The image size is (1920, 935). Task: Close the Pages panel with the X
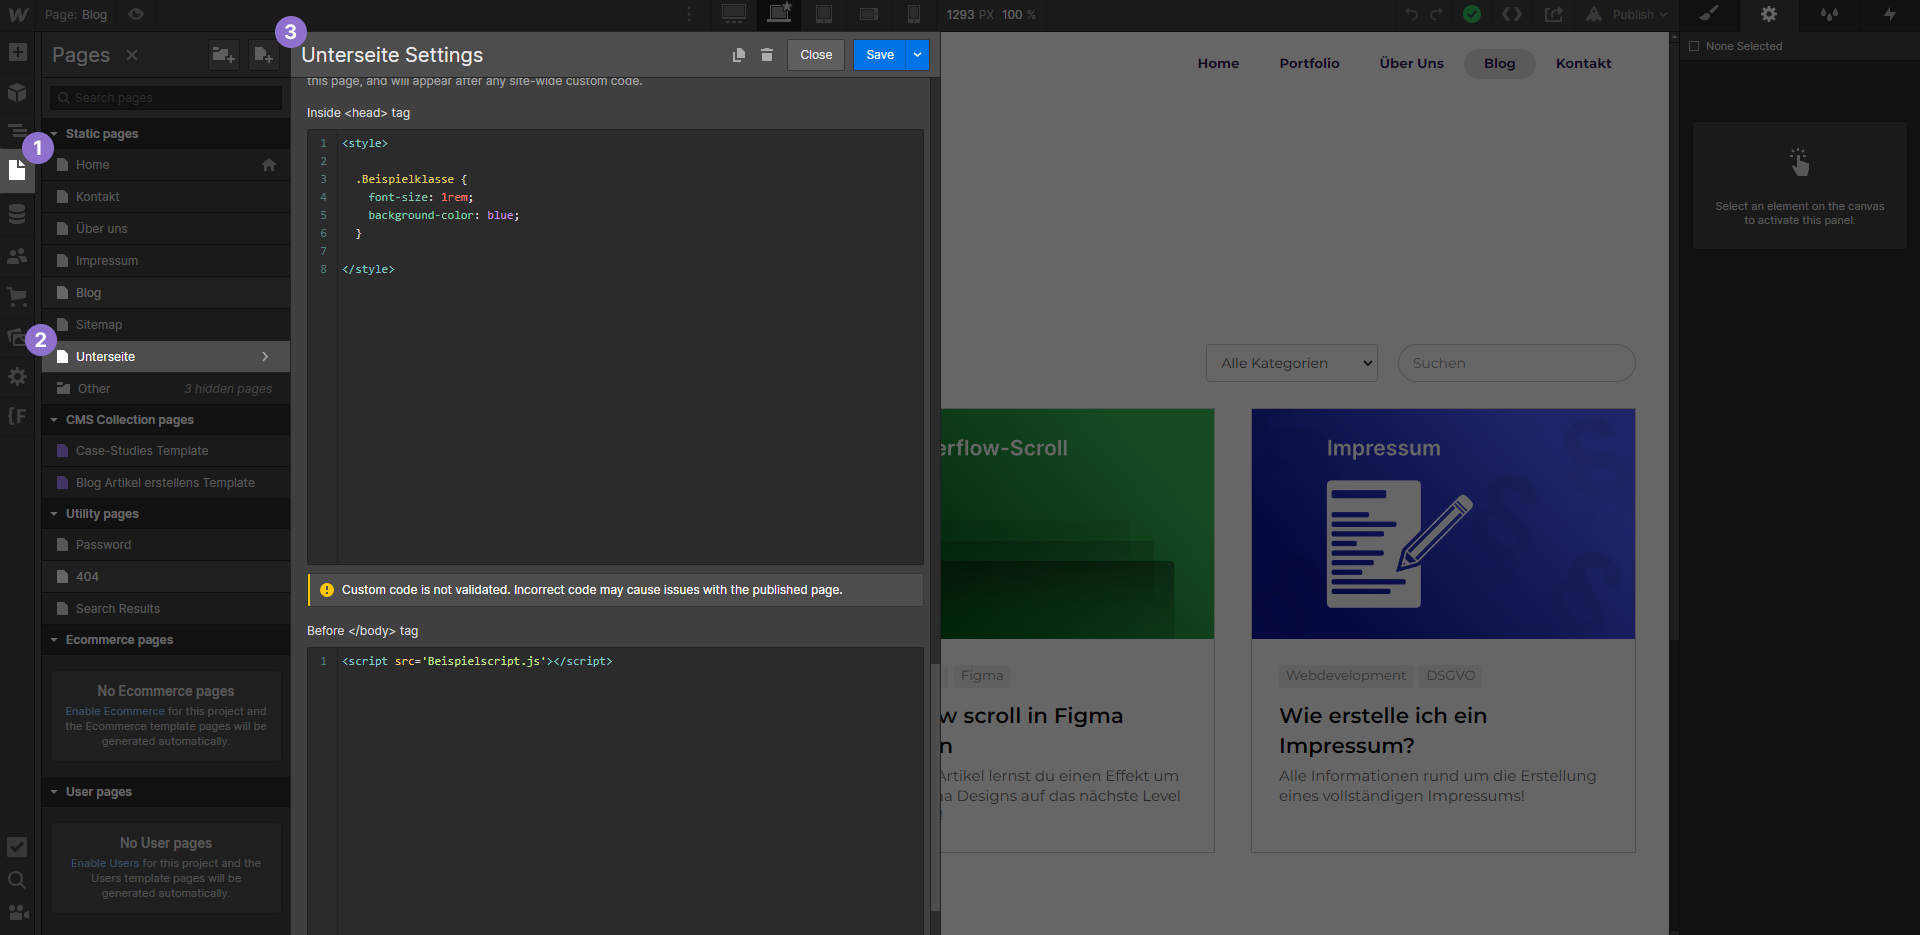132,55
